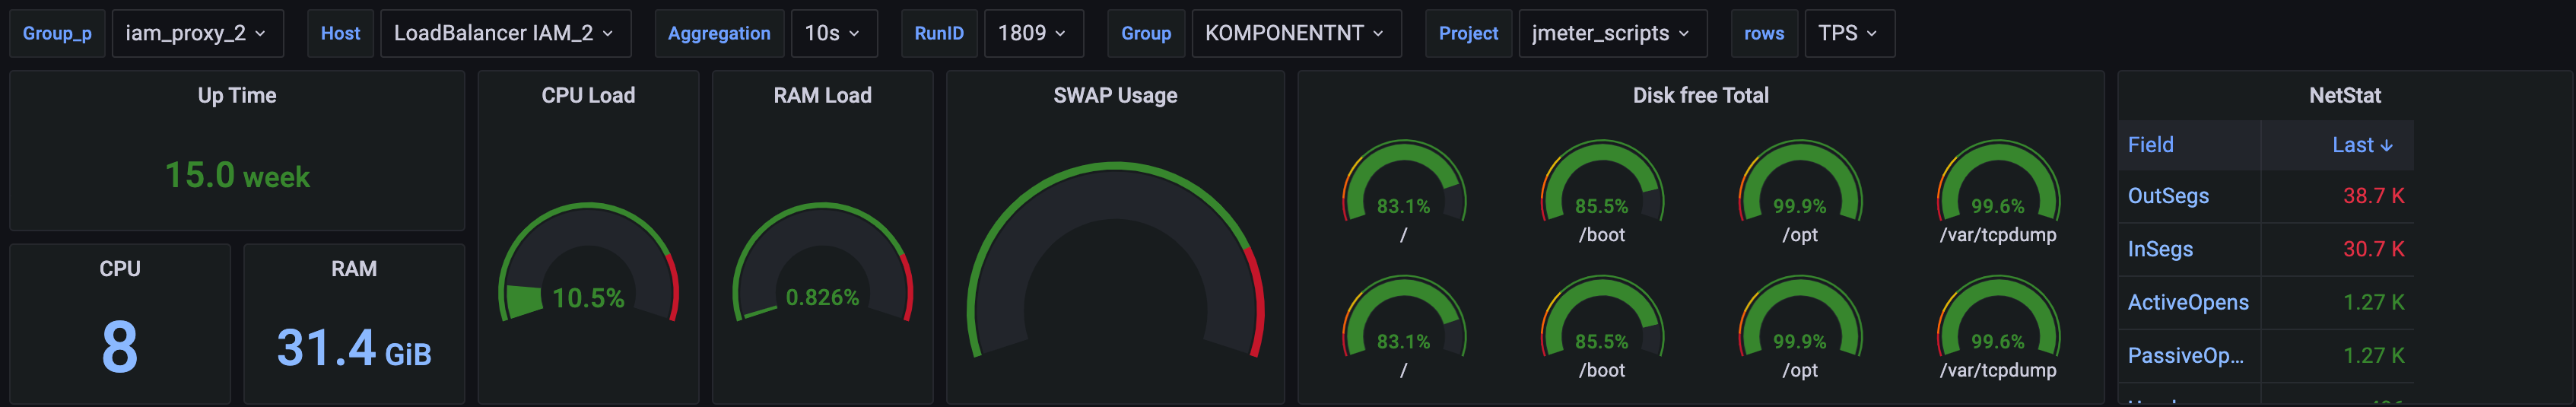Click the bottom-row 99.9% /opt gauge
Viewport: 2576px width, 407px height.
click(x=1800, y=316)
